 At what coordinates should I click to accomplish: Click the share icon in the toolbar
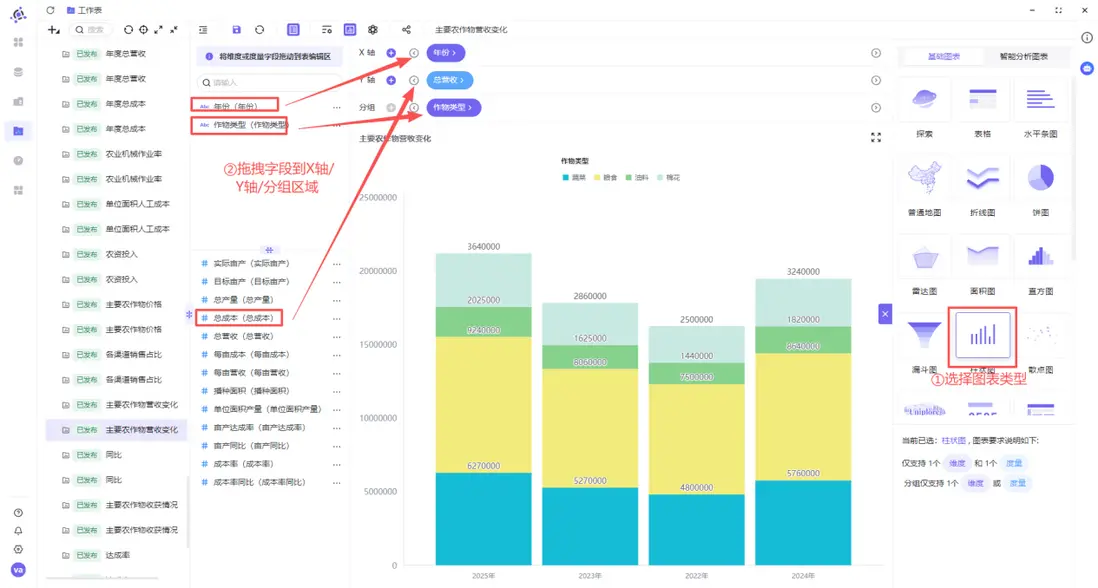coord(406,30)
